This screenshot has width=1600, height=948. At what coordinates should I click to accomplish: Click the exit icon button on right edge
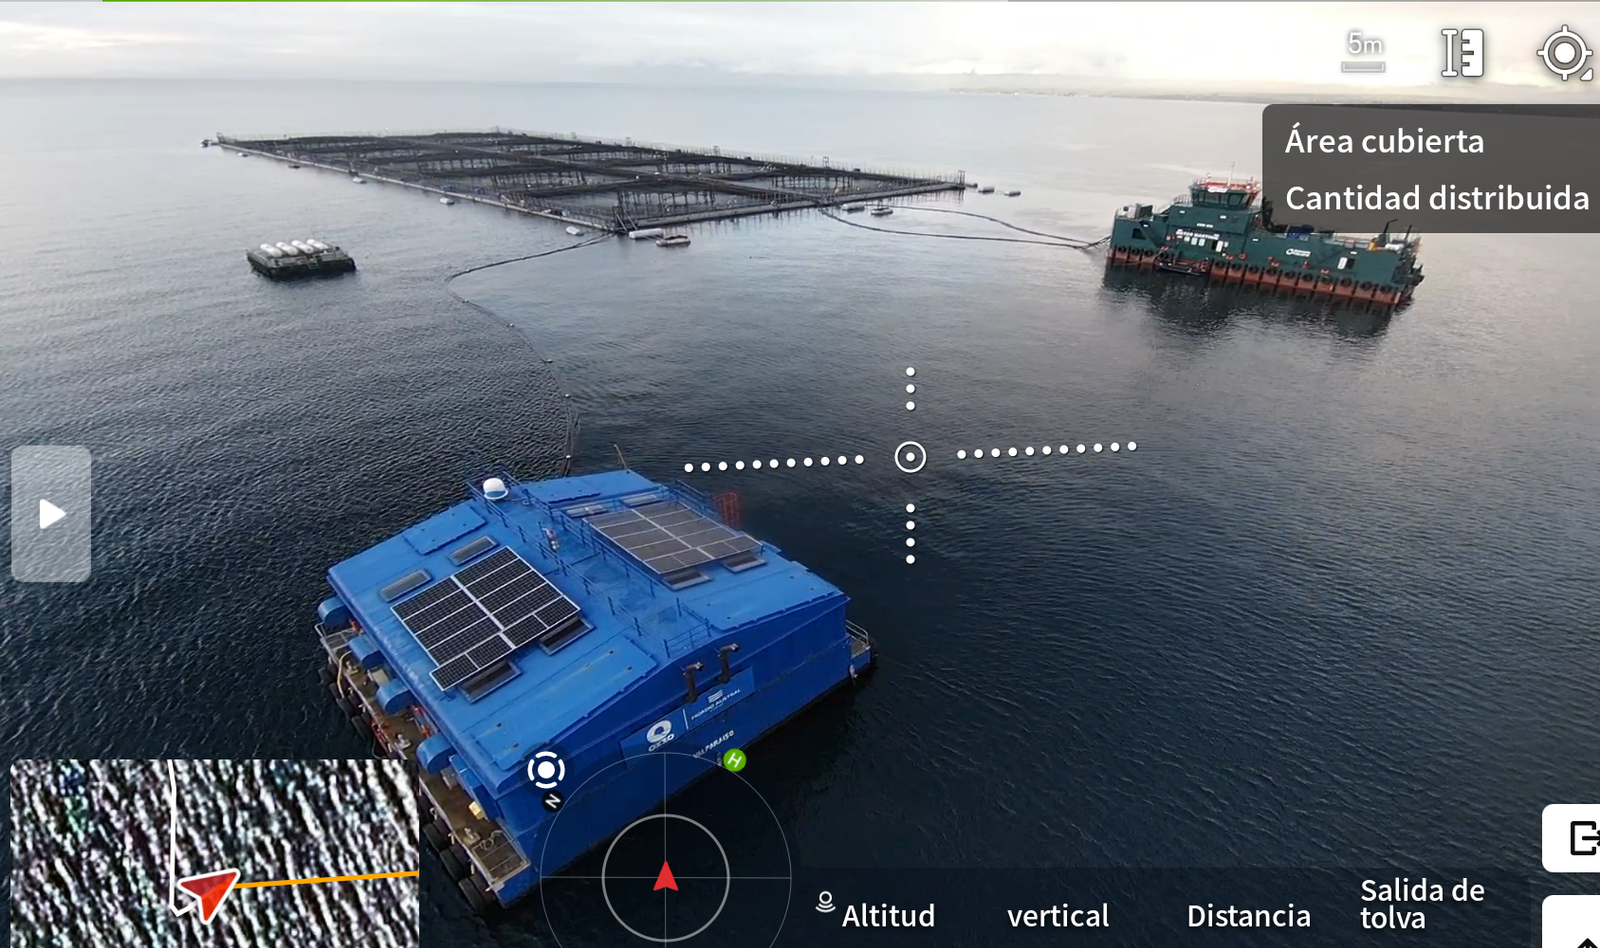tap(1579, 838)
